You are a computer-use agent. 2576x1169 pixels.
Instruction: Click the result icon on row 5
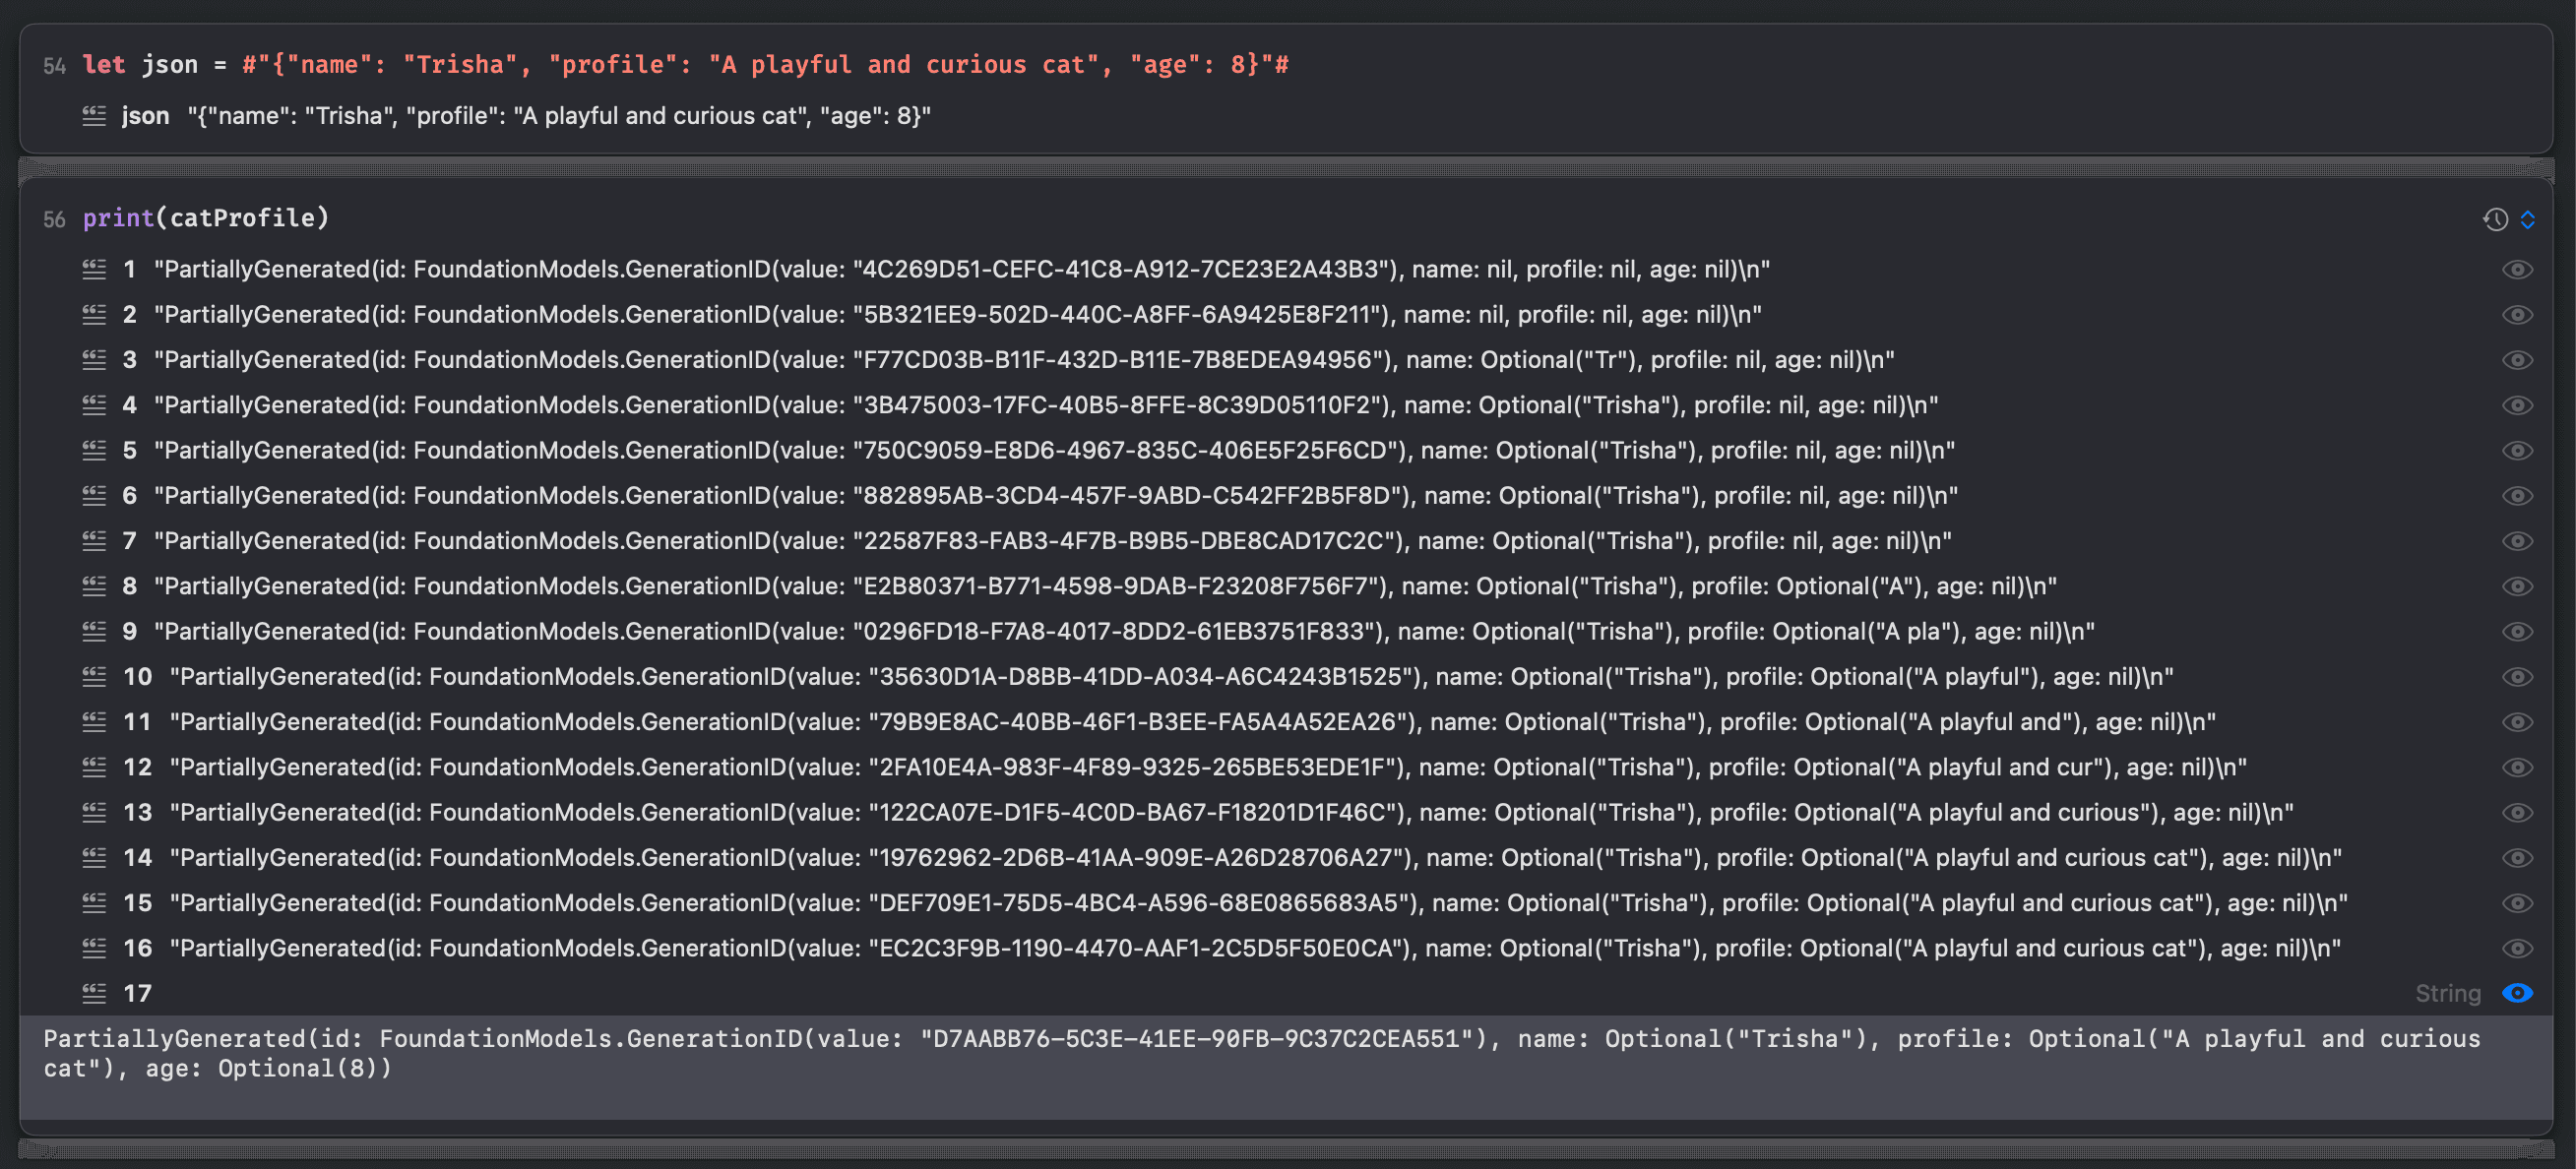point(94,450)
